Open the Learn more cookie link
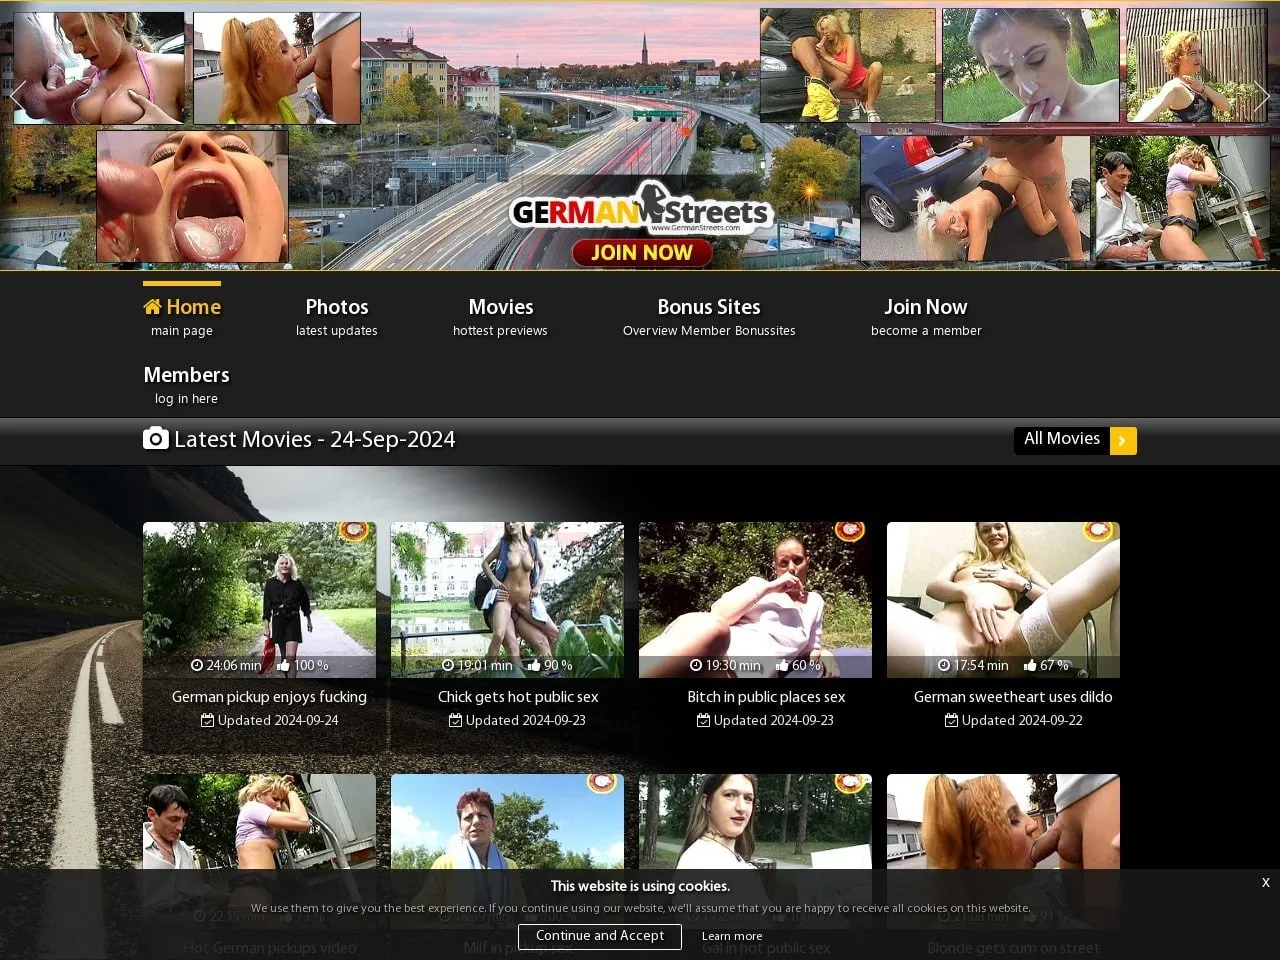Image resolution: width=1280 pixels, height=960 pixels. [732, 936]
